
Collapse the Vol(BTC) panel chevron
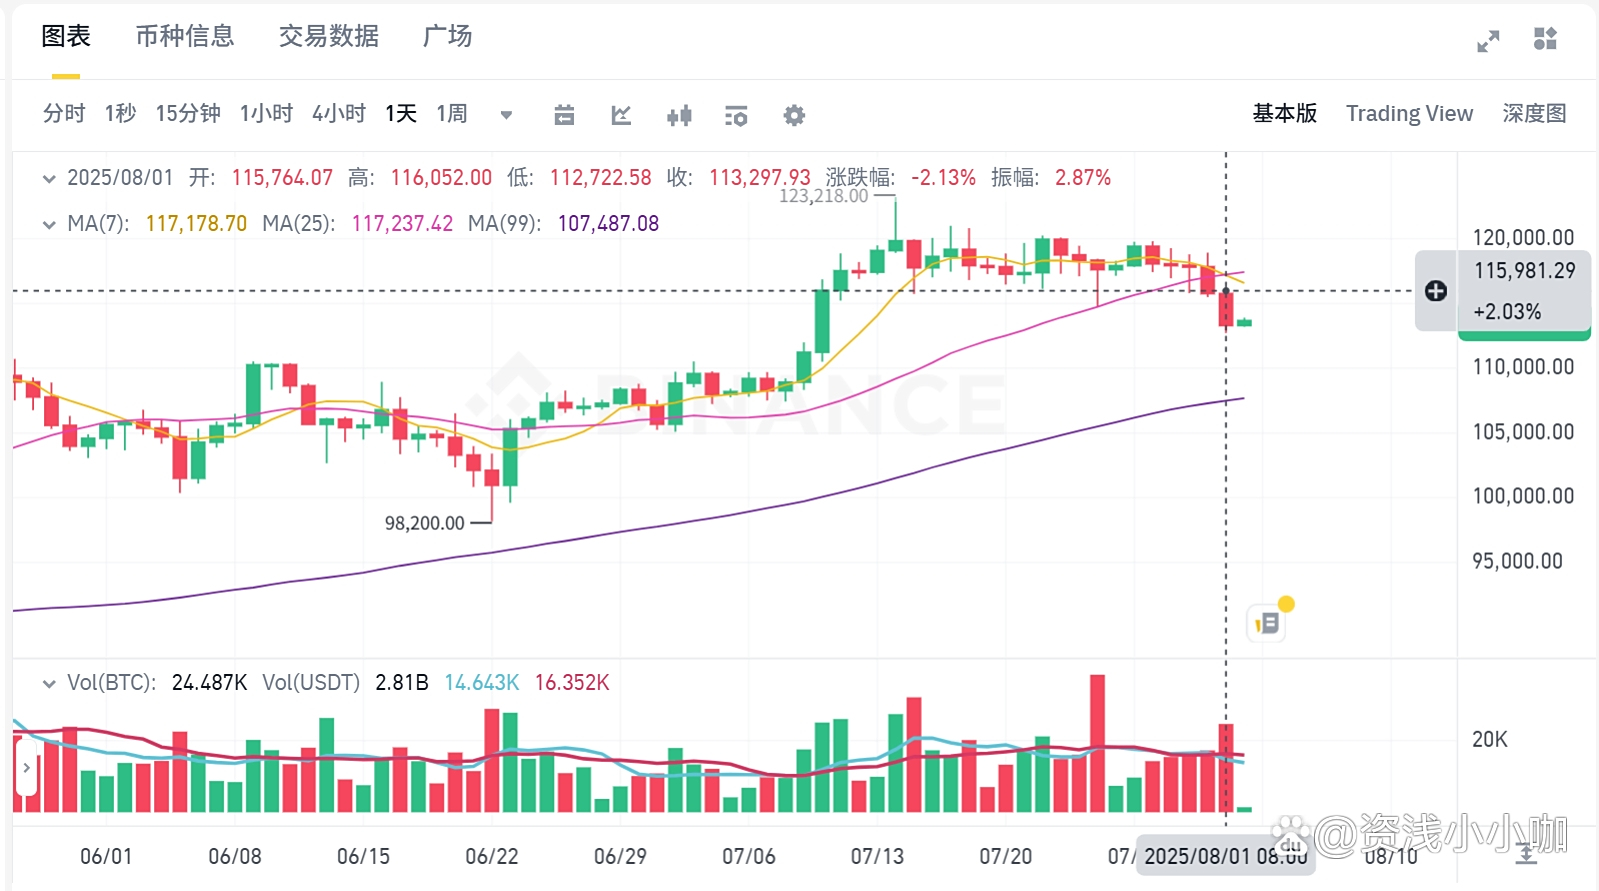click(49, 684)
